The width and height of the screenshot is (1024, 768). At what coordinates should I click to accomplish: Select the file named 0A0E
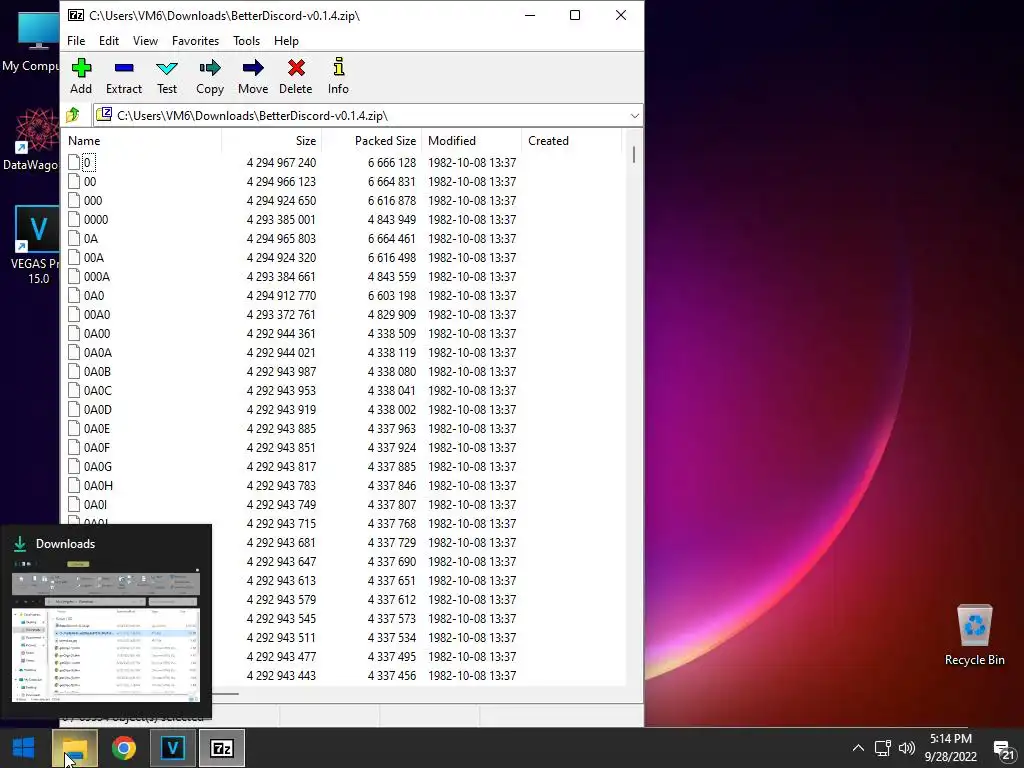(97, 428)
